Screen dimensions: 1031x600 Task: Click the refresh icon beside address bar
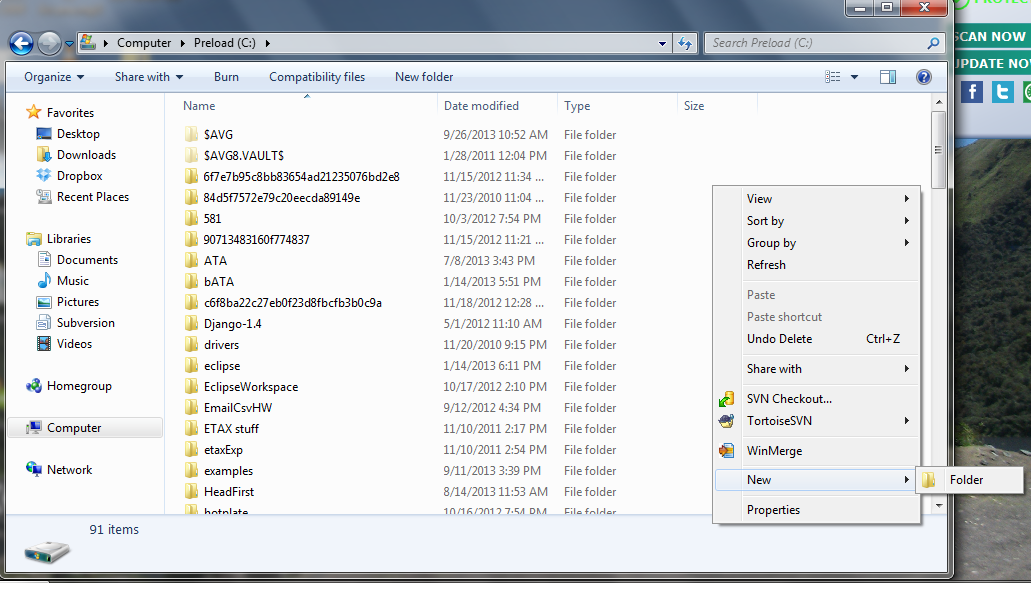click(685, 43)
